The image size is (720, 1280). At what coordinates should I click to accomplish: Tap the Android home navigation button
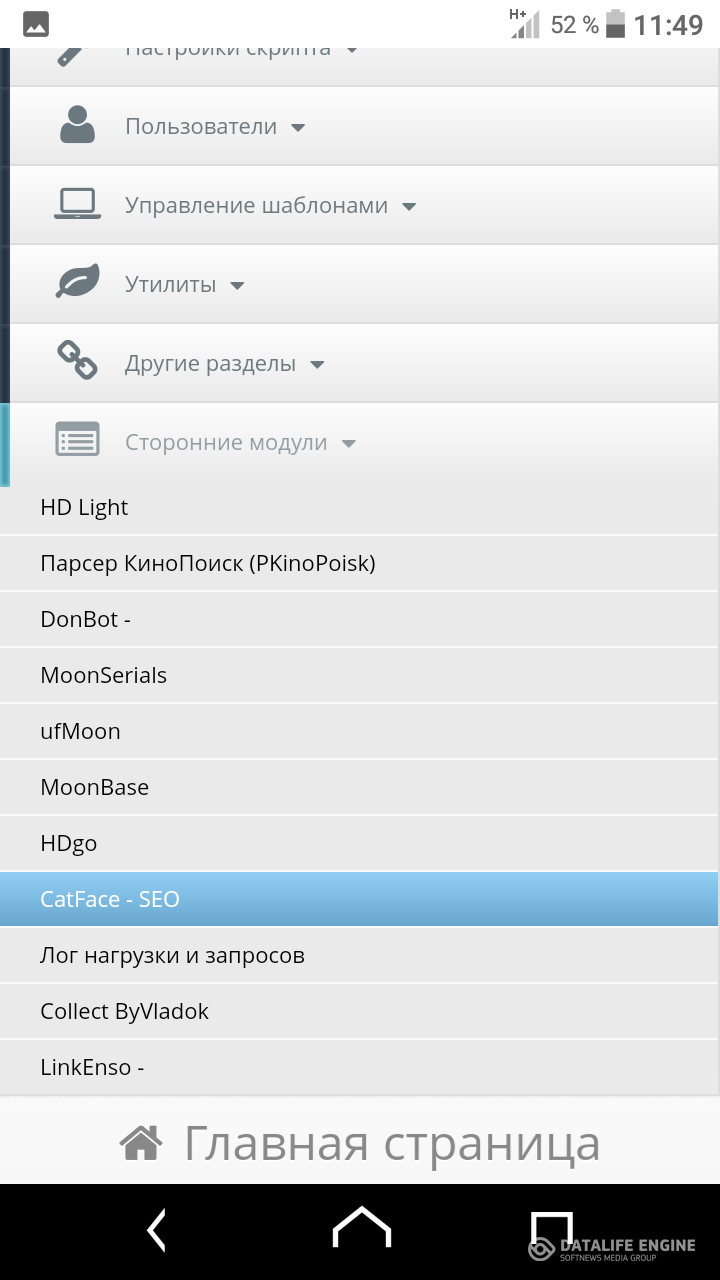pyautogui.click(x=361, y=1229)
